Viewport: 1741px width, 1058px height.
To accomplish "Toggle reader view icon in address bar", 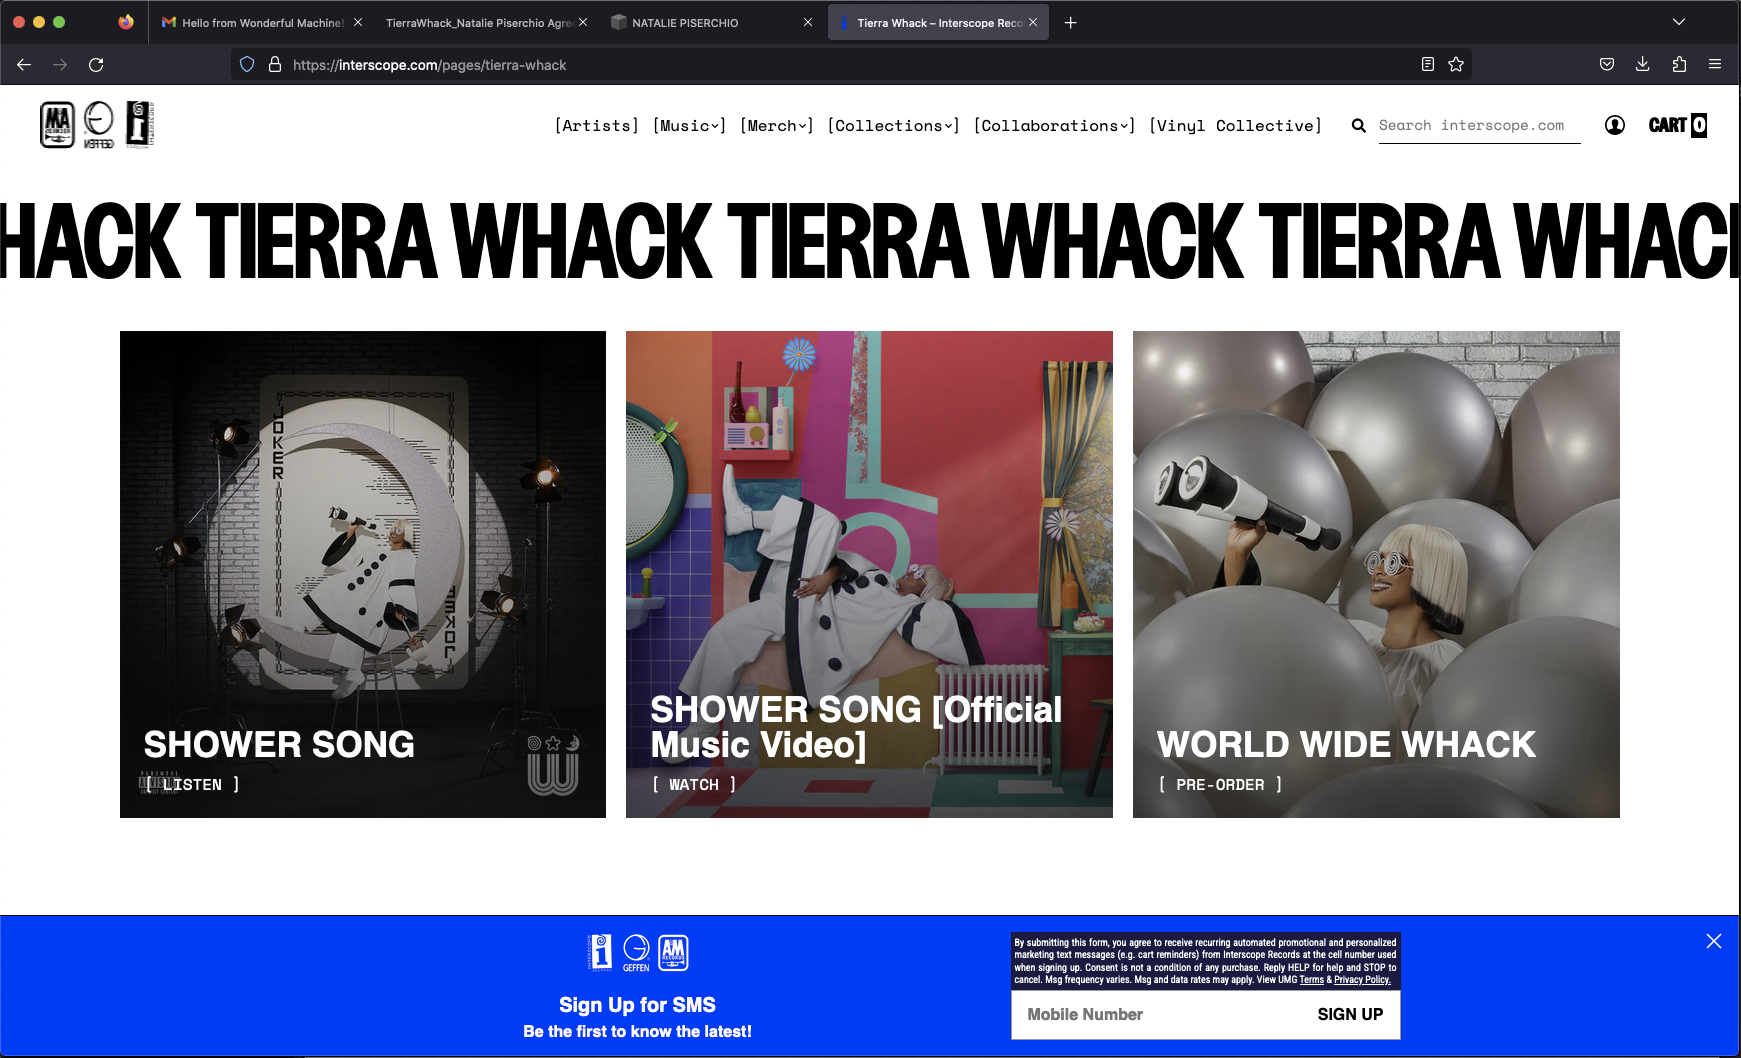I will coord(1428,65).
